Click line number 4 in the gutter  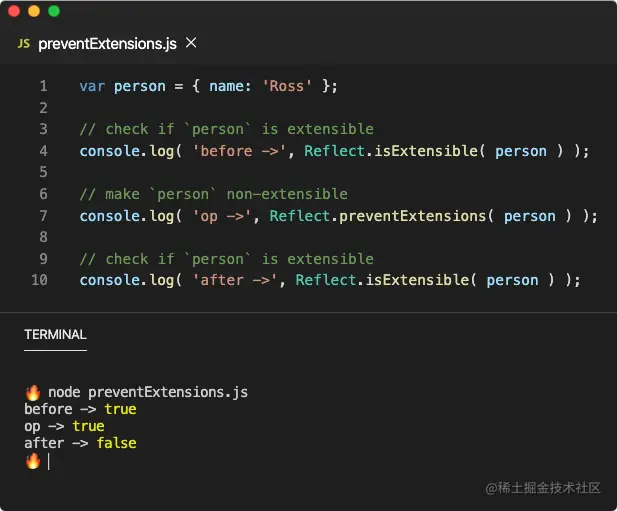pos(43,151)
